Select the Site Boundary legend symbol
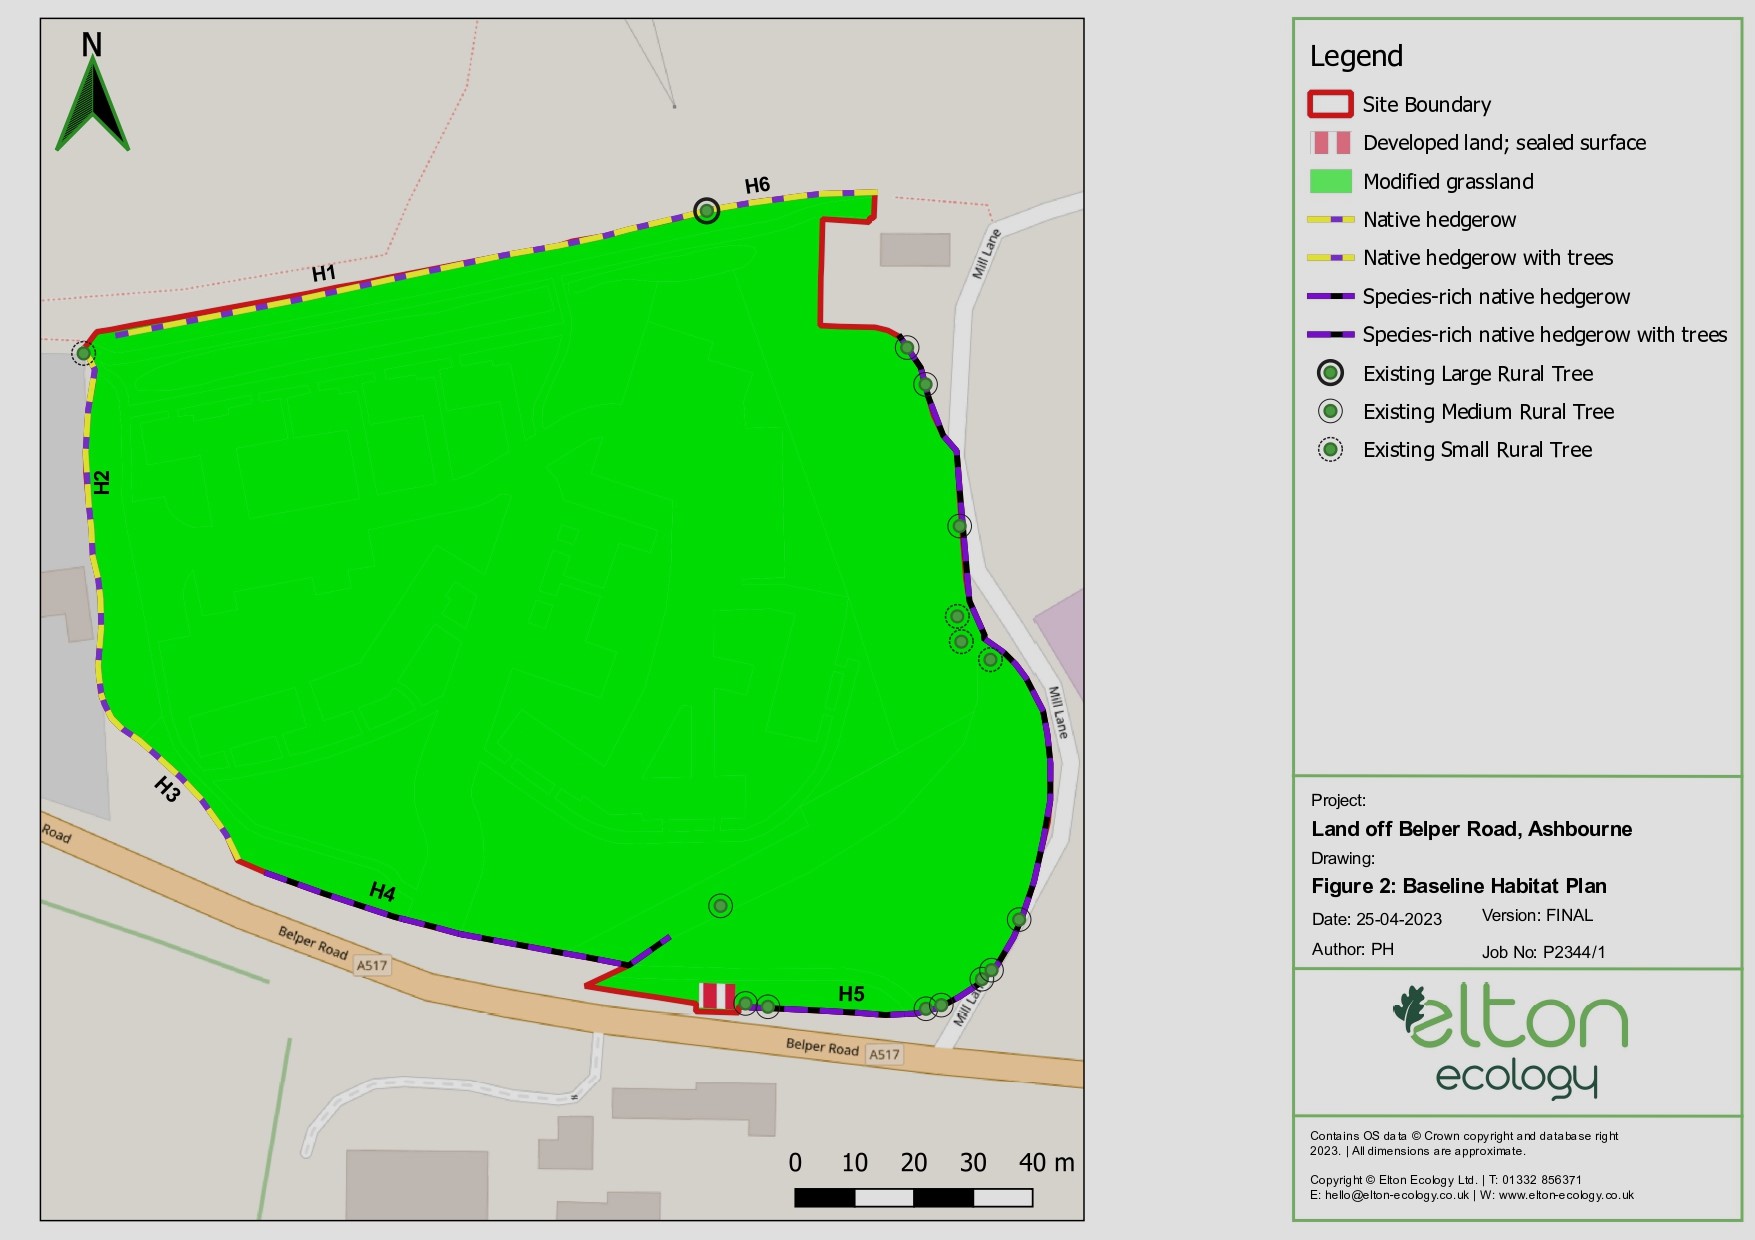 coord(1330,104)
